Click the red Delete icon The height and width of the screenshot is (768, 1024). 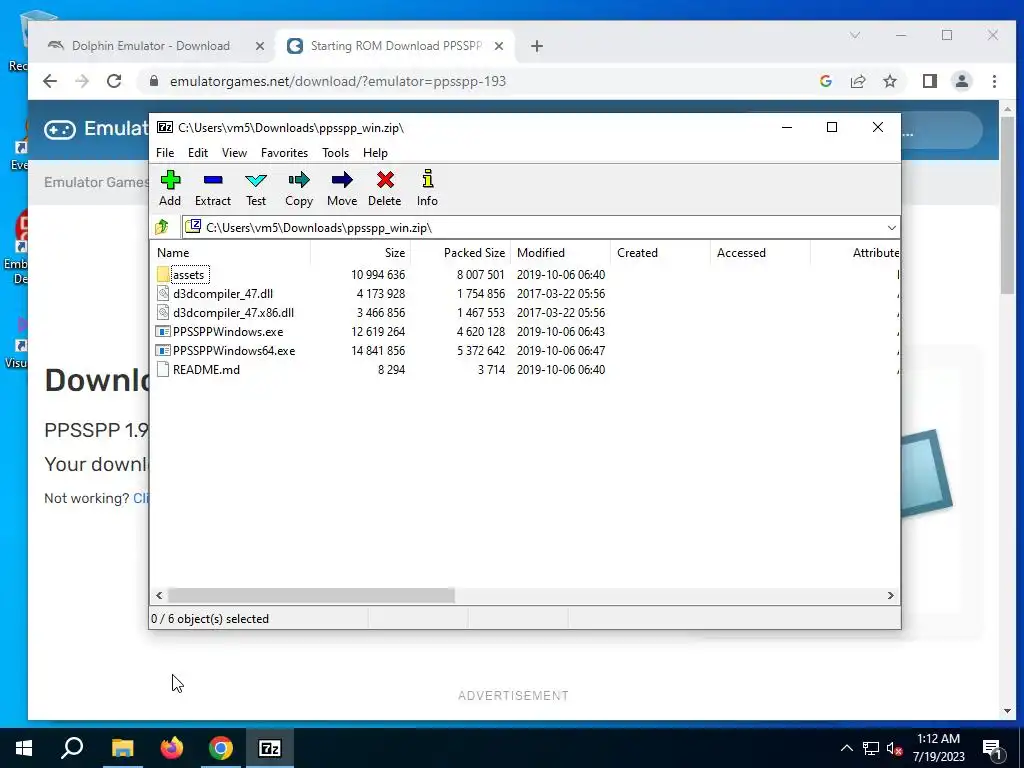tap(385, 189)
